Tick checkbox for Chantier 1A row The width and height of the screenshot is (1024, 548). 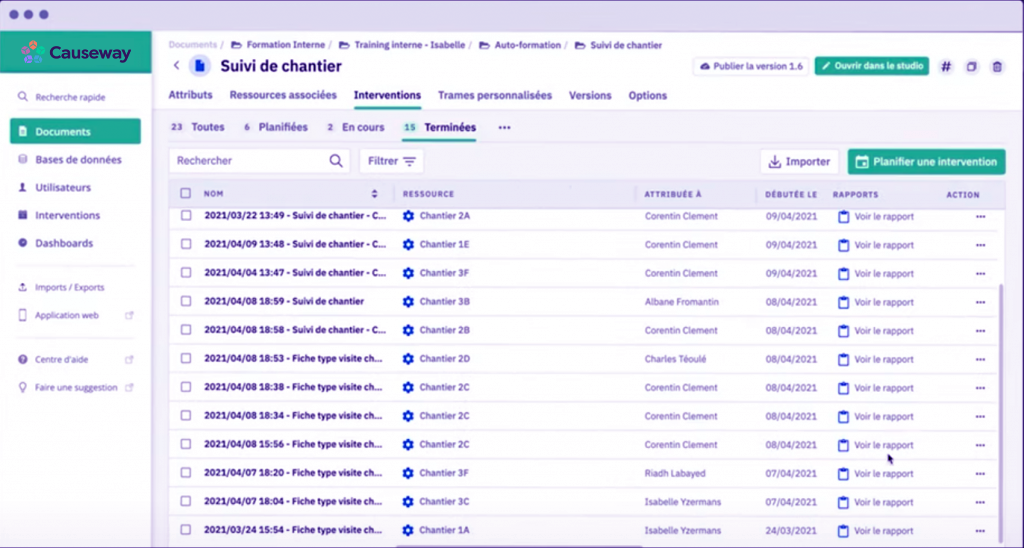pyautogui.click(x=186, y=531)
